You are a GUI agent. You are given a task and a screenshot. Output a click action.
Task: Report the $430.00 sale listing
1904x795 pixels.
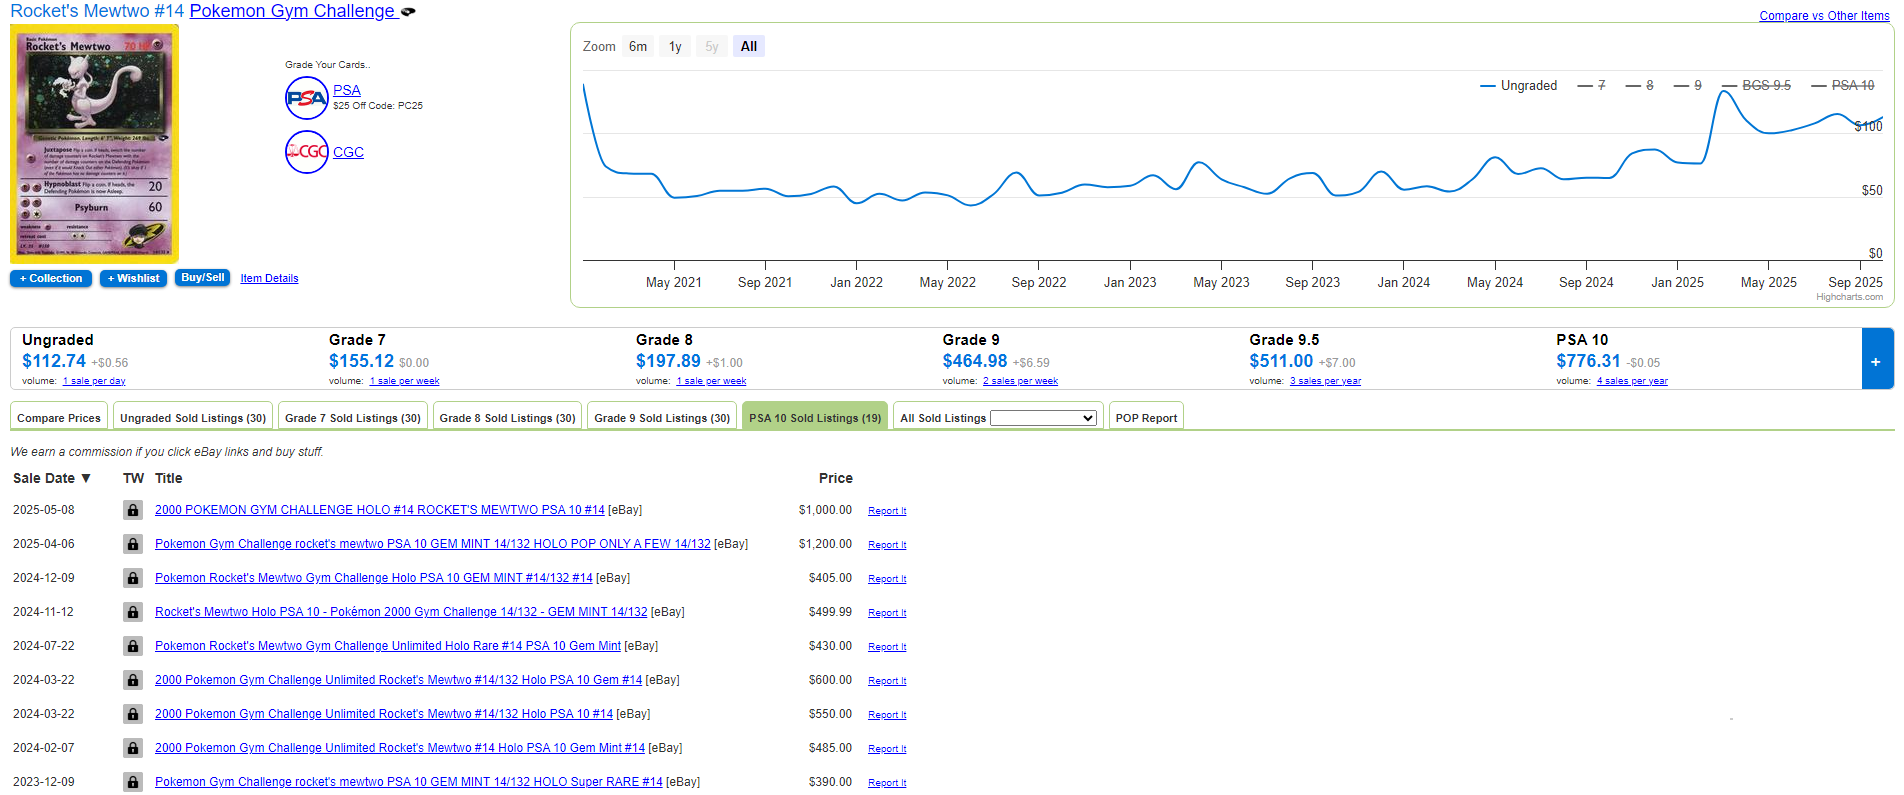[x=887, y=647]
